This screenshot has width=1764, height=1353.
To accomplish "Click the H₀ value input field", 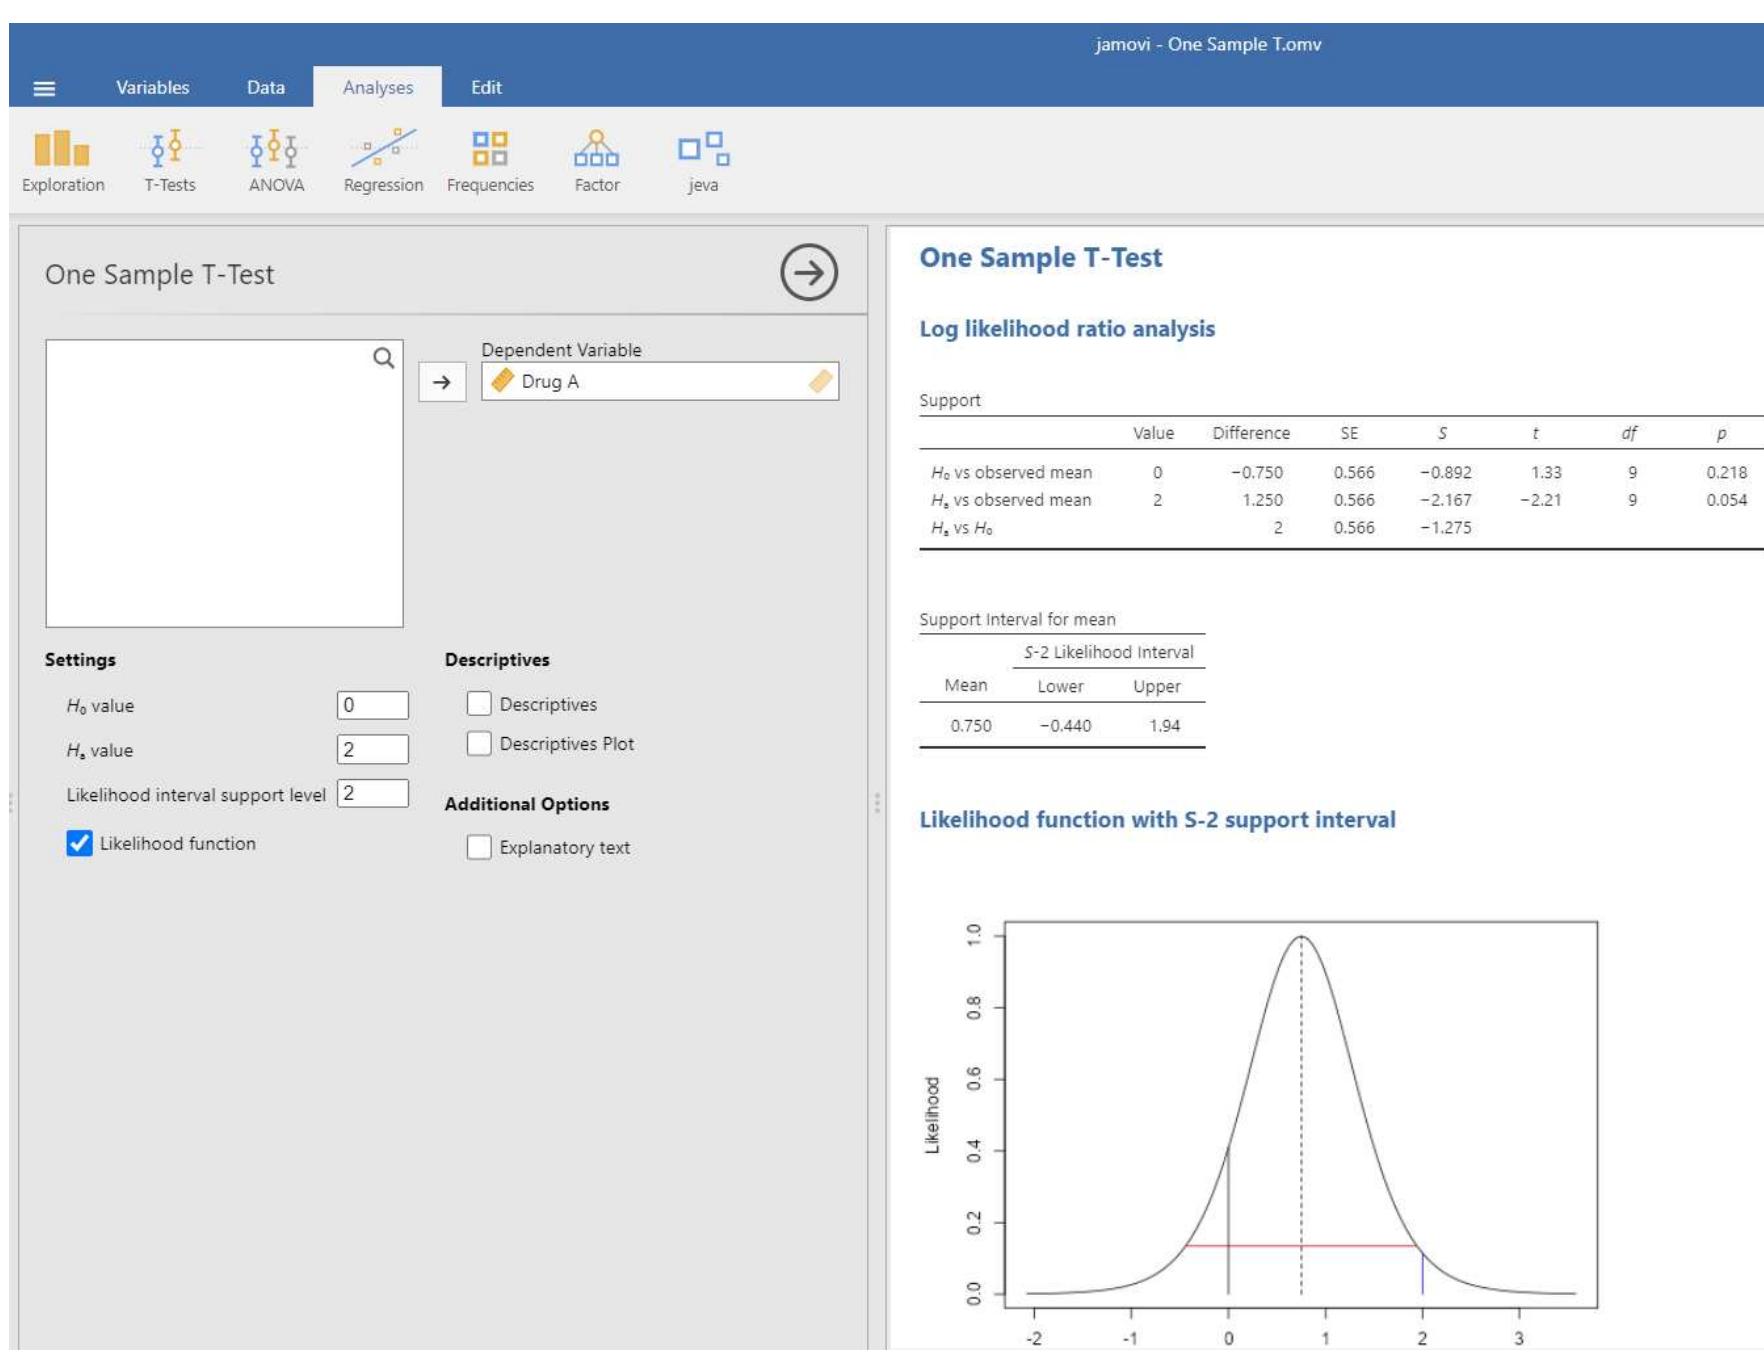I will coord(372,705).
